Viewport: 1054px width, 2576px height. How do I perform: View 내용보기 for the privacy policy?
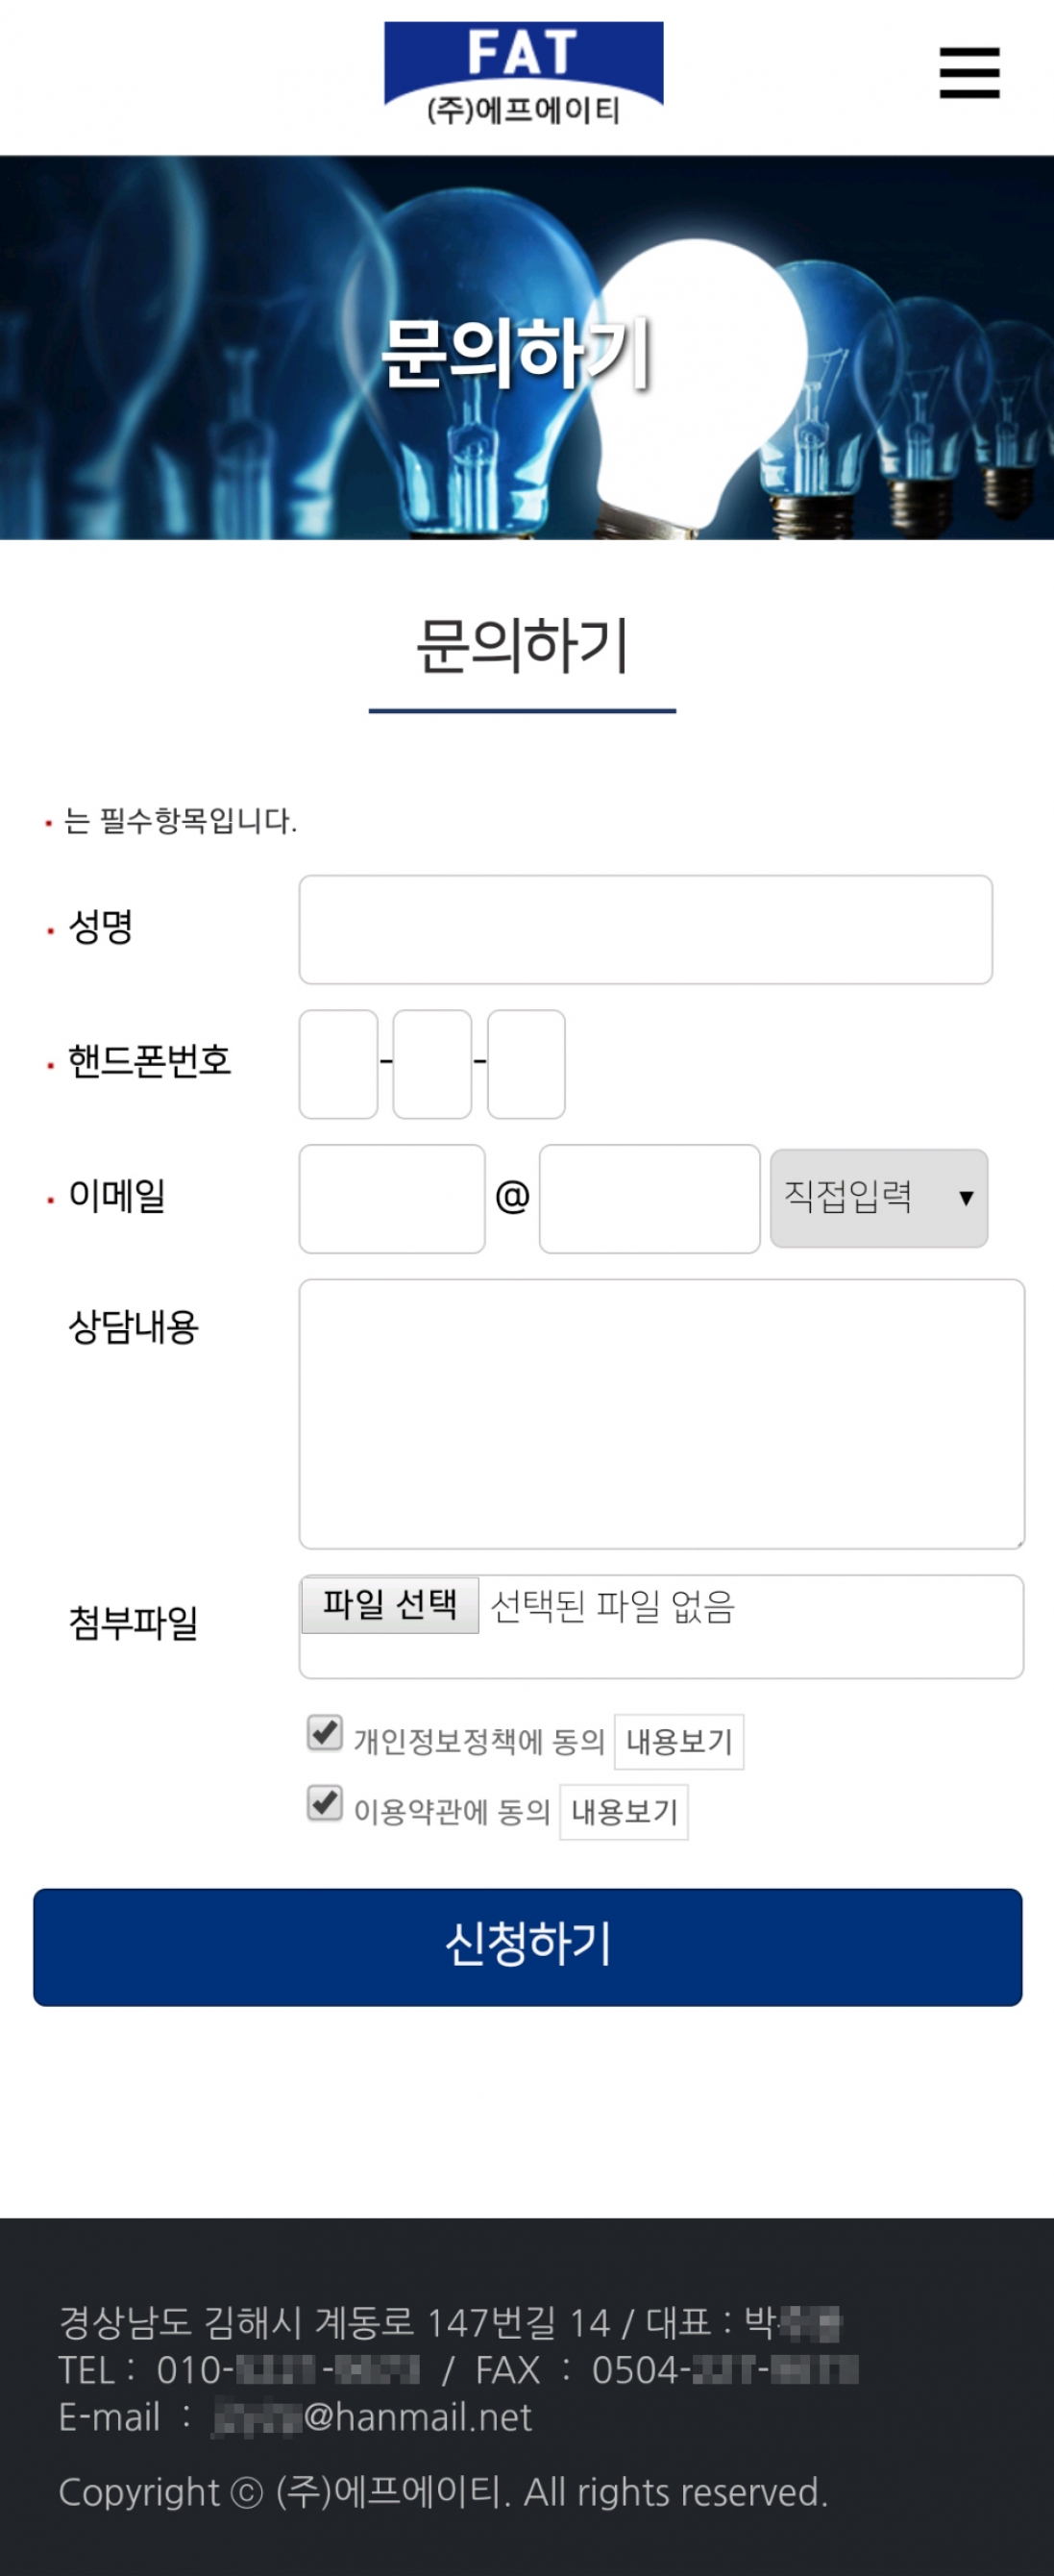click(679, 1742)
